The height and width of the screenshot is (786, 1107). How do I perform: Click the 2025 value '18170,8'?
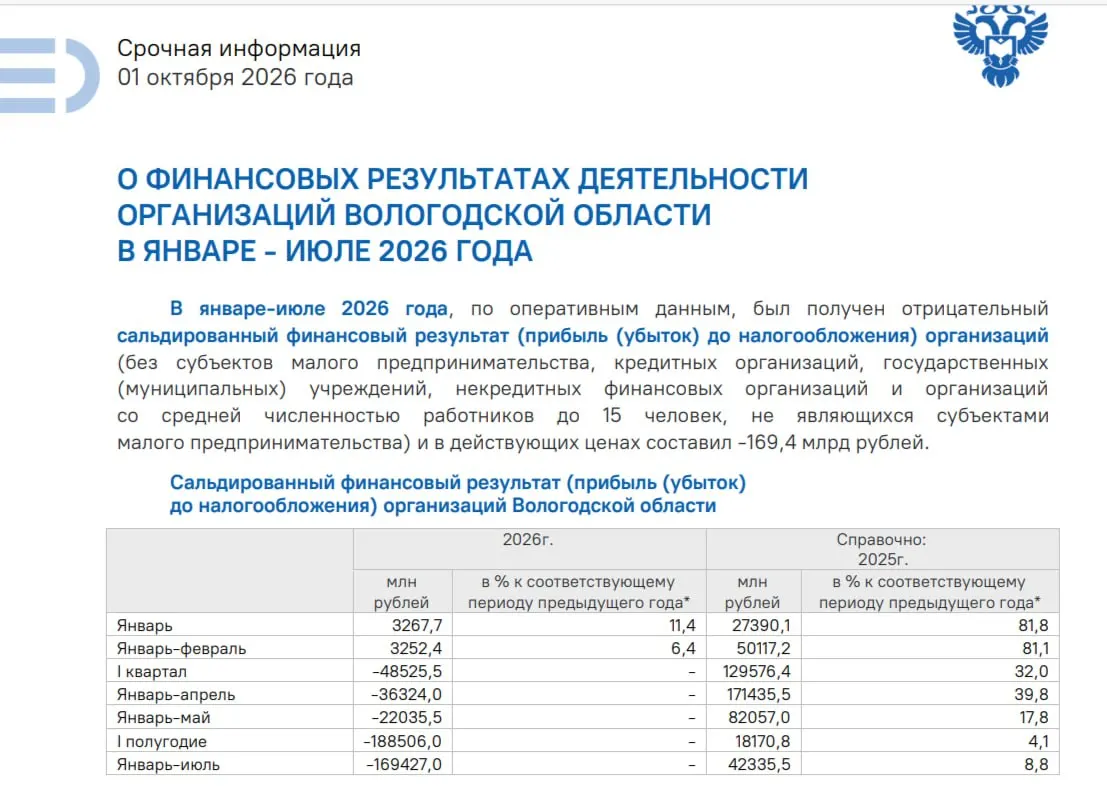(x=762, y=742)
